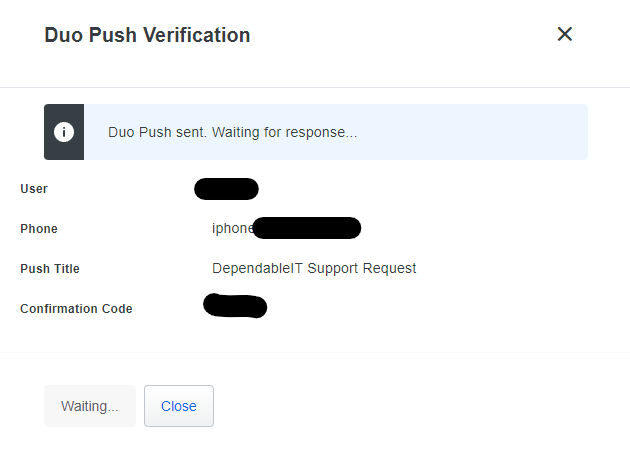630x455 pixels.
Task: Select the User field label
Action: 34,189
